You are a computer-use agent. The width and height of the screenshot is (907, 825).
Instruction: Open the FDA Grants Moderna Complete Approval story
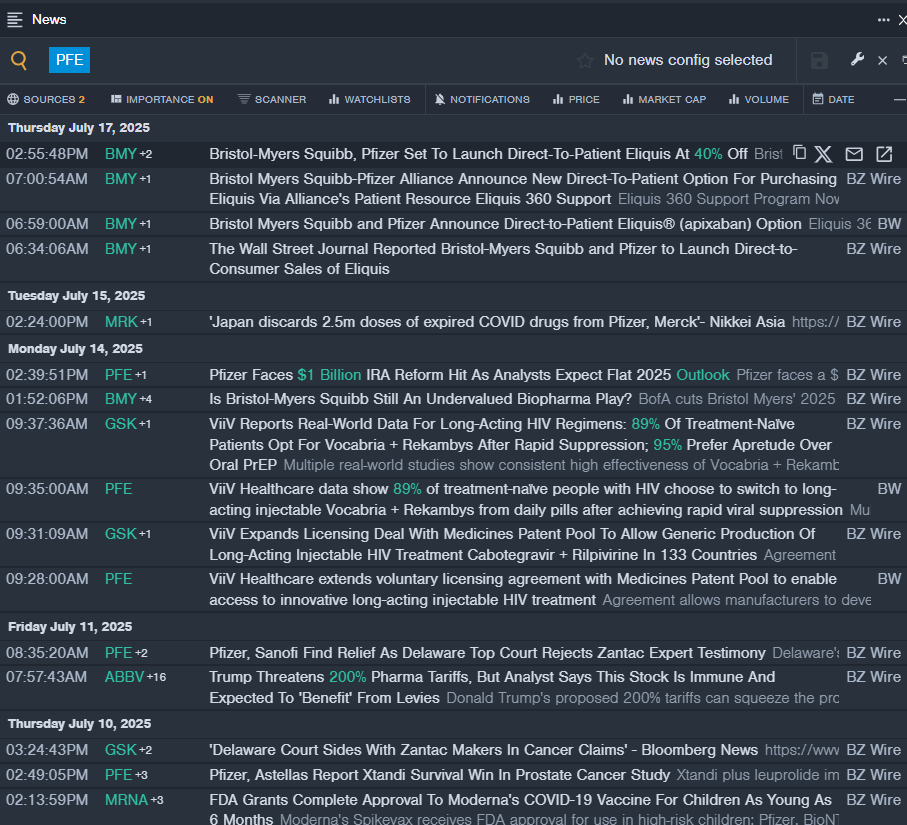(x=521, y=809)
